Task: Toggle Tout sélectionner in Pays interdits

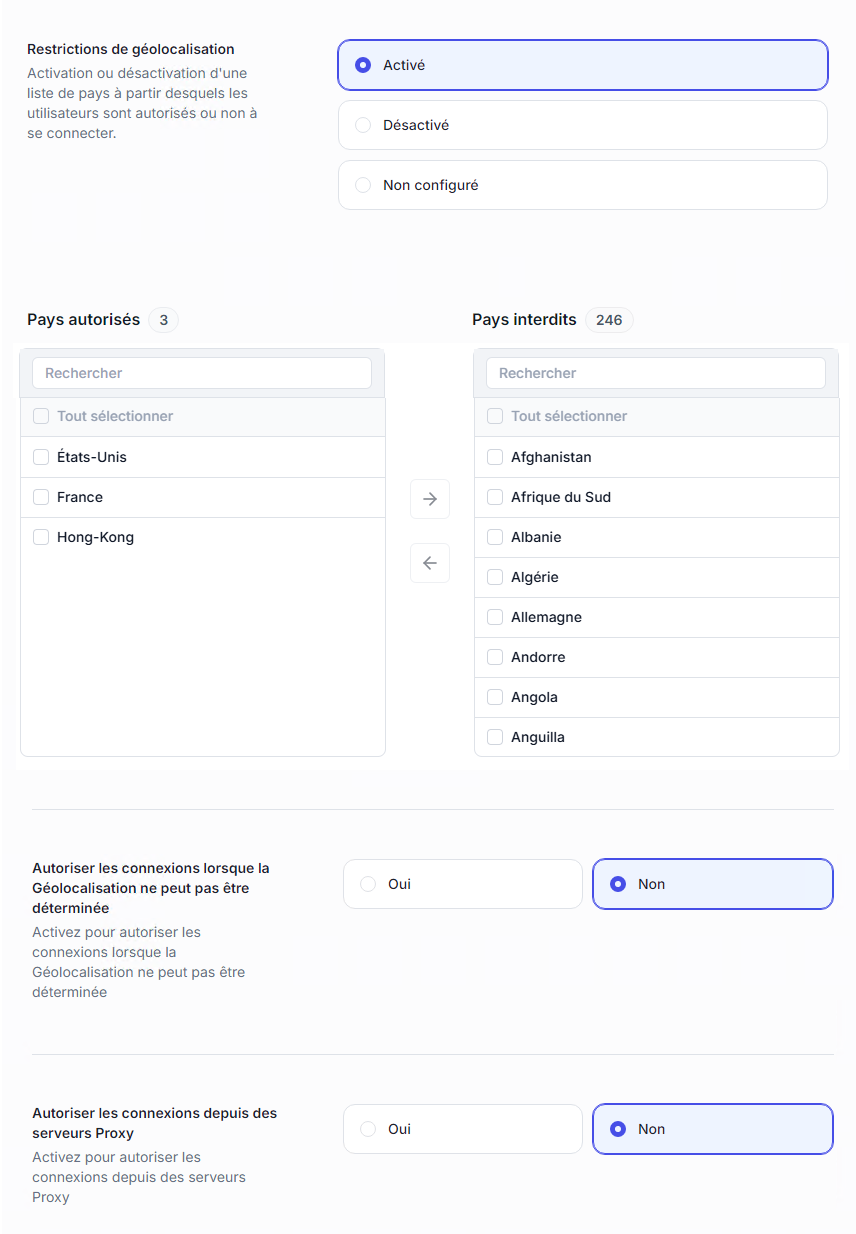Action: 495,416
